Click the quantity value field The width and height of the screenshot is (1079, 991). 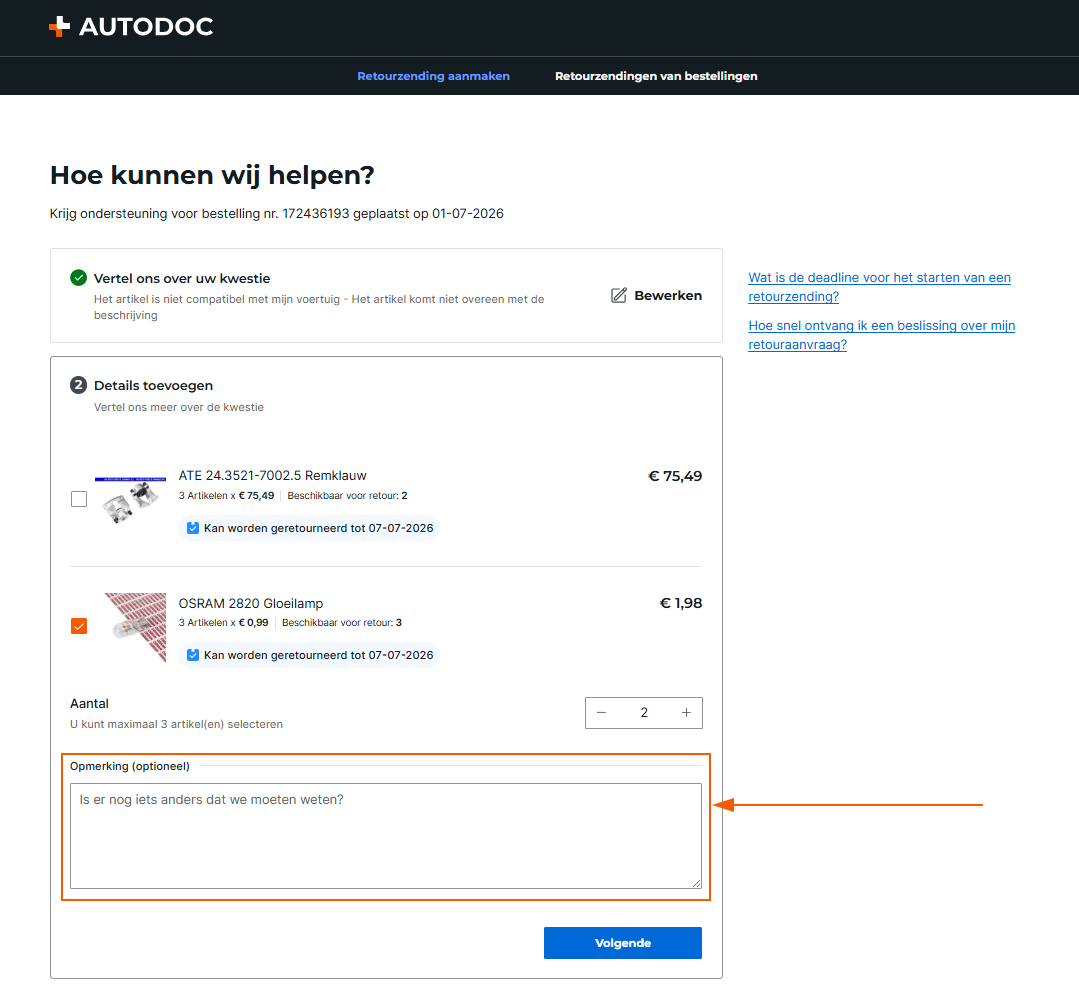[x=644, y=712]
